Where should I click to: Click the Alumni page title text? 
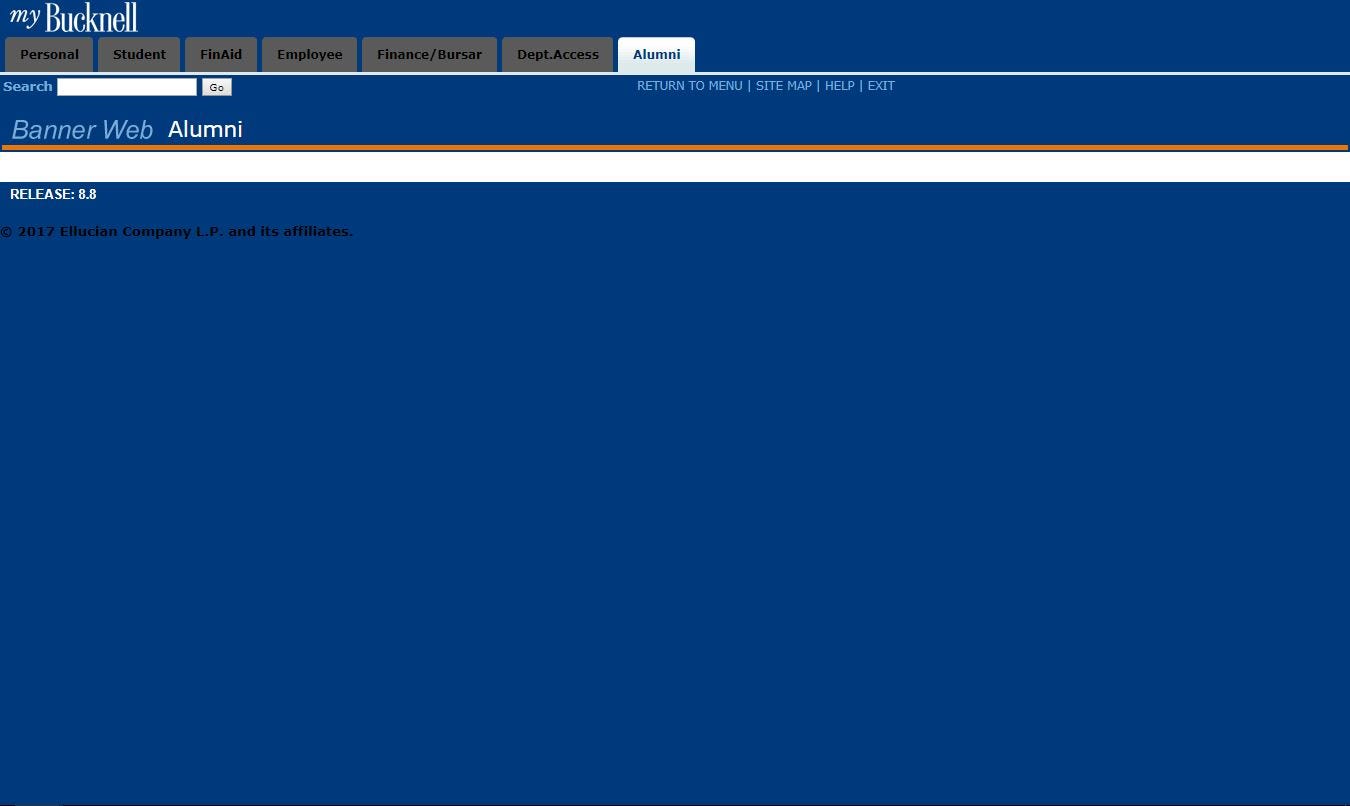coord(205,130)
